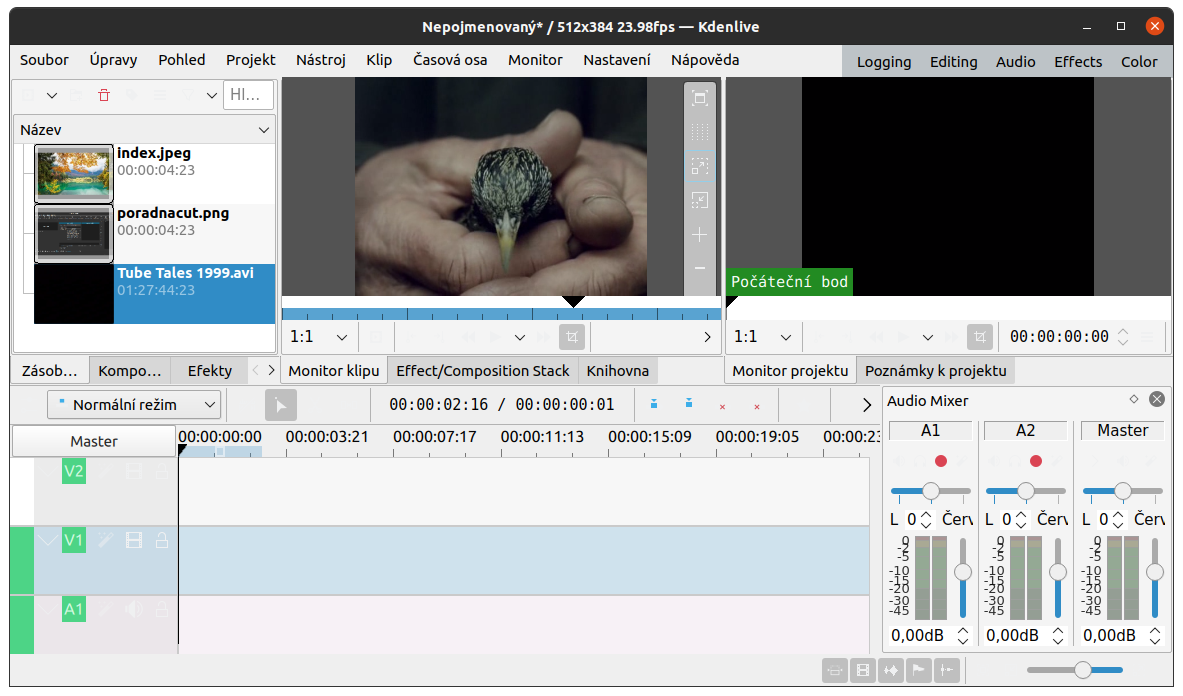Image resolution: width=1183 pixels, height=696 pixels.
Task: Toggle audio thumbnails with the waveform icon in status bar
Action: tap(890, 670)
